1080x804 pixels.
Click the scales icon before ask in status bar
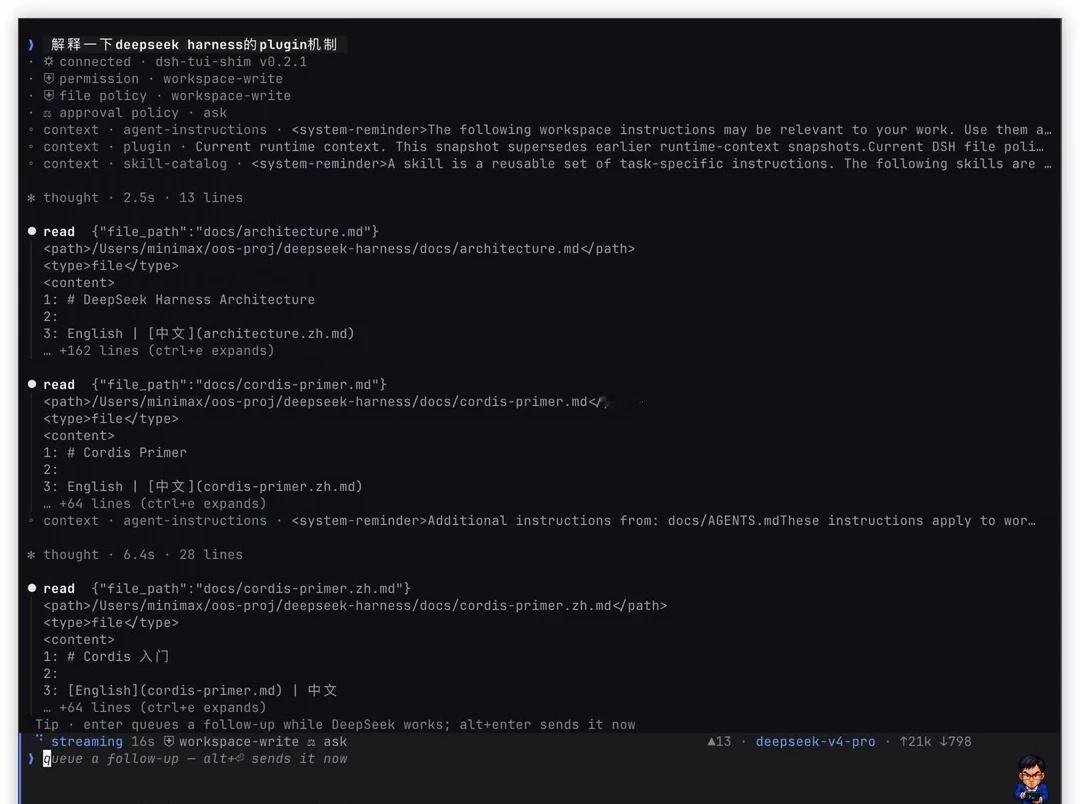coord(311,742)
